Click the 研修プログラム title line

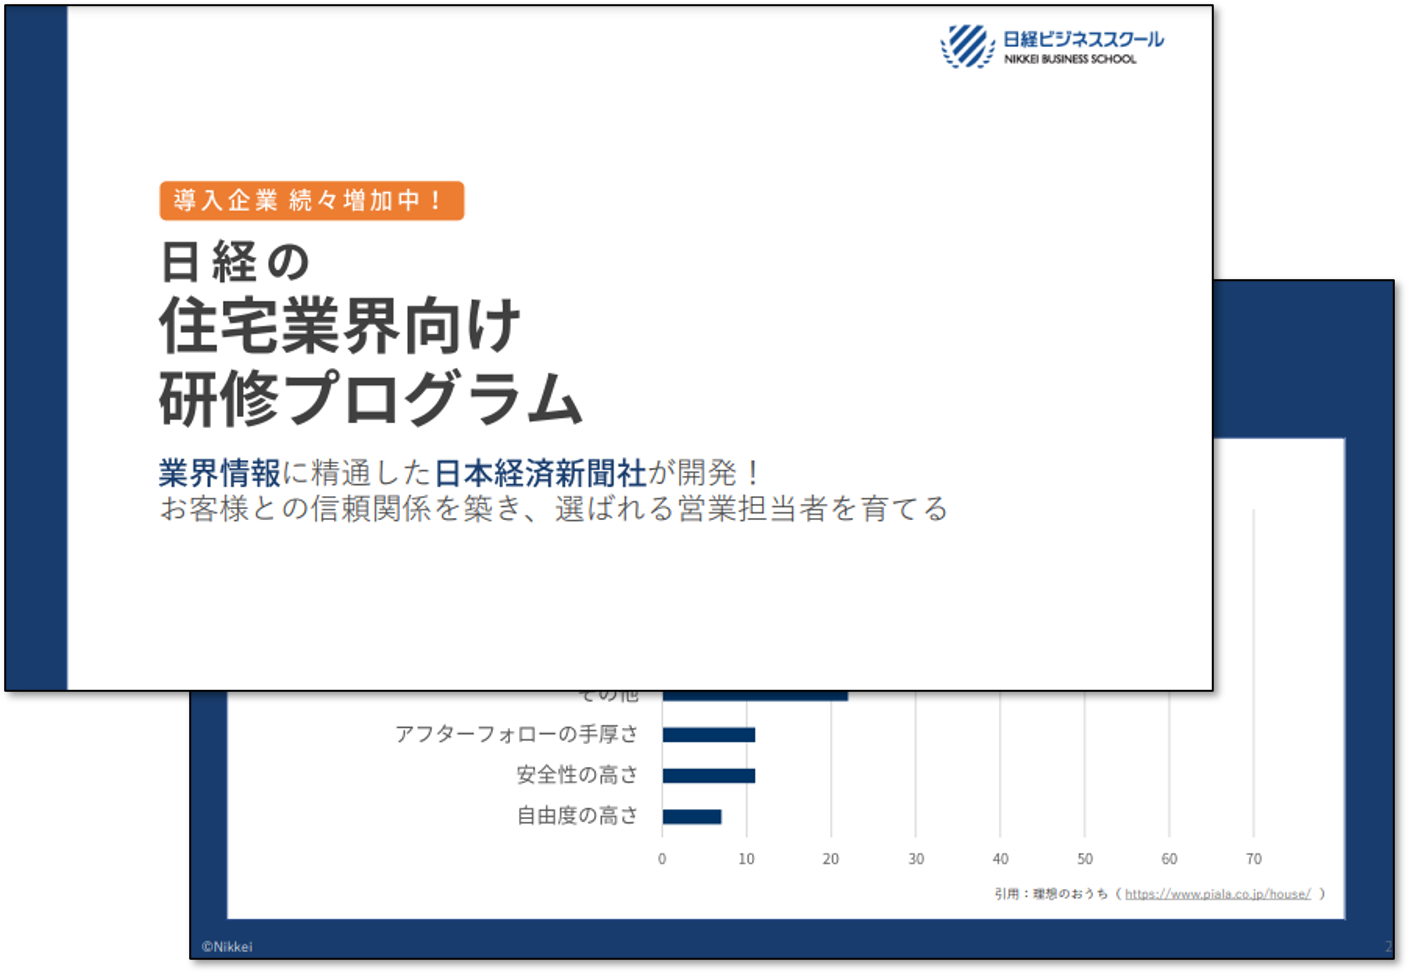[370, 399]
